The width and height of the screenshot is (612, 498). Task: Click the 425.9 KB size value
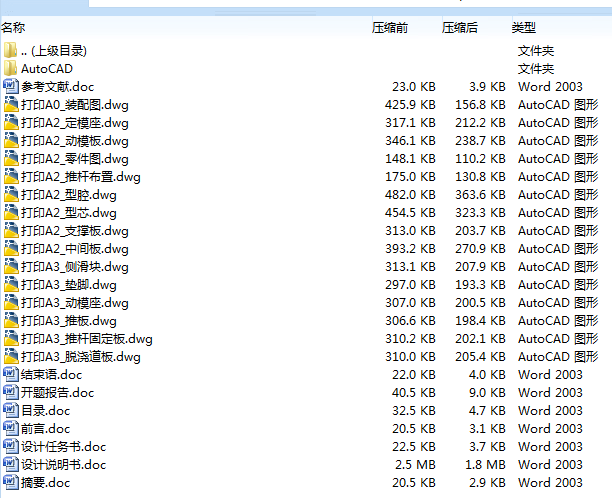coord(410,105)
